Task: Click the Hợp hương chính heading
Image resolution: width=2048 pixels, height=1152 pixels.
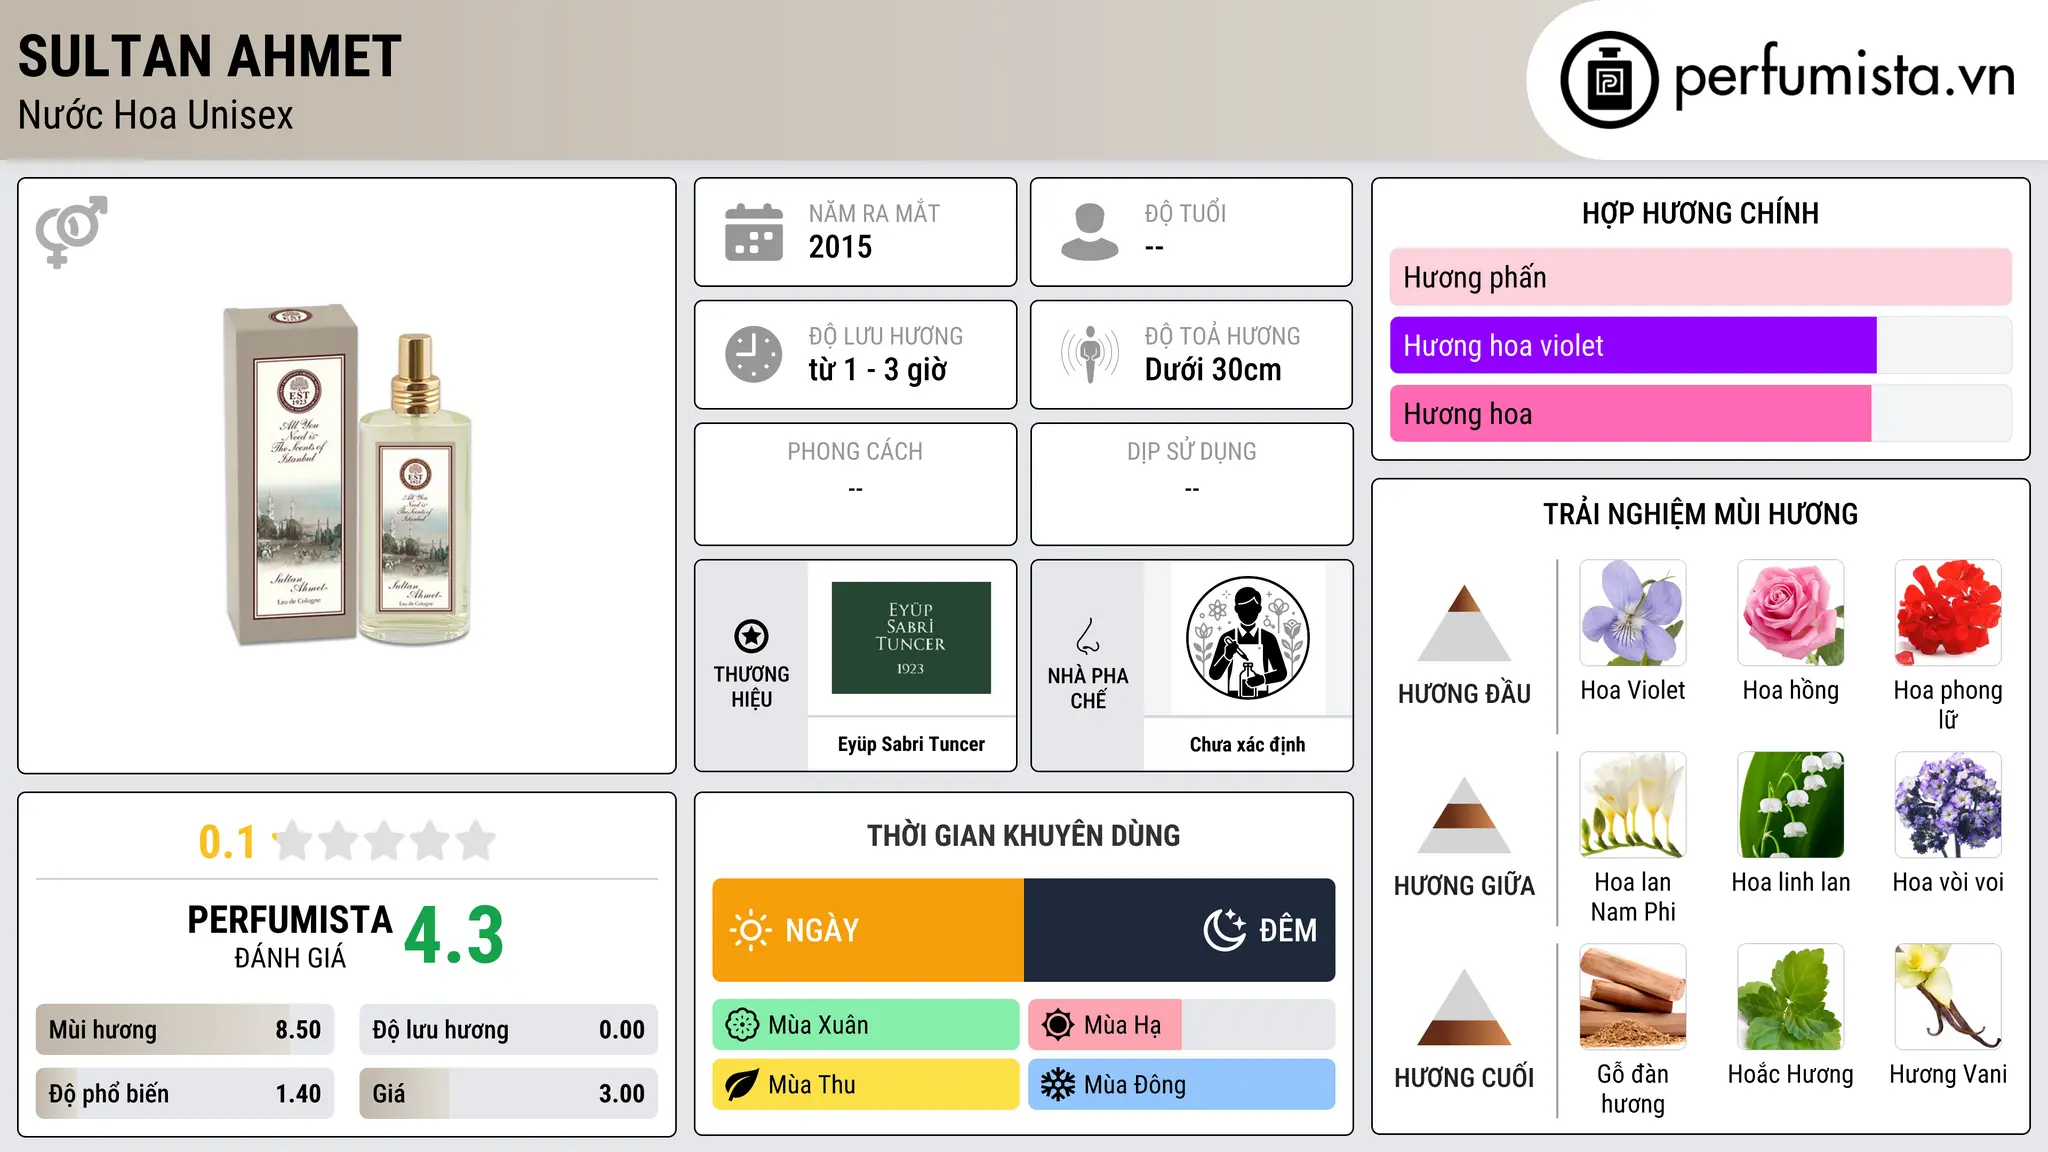Action: coord(1700,213)
